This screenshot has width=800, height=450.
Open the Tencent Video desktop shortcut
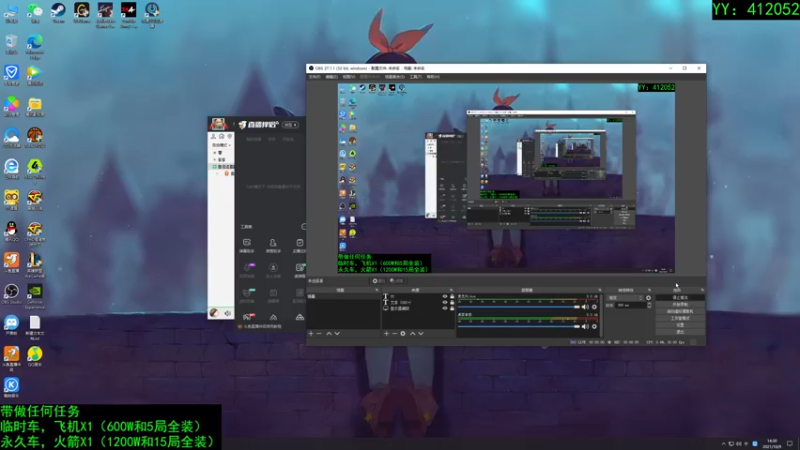(x=35, y=76)
